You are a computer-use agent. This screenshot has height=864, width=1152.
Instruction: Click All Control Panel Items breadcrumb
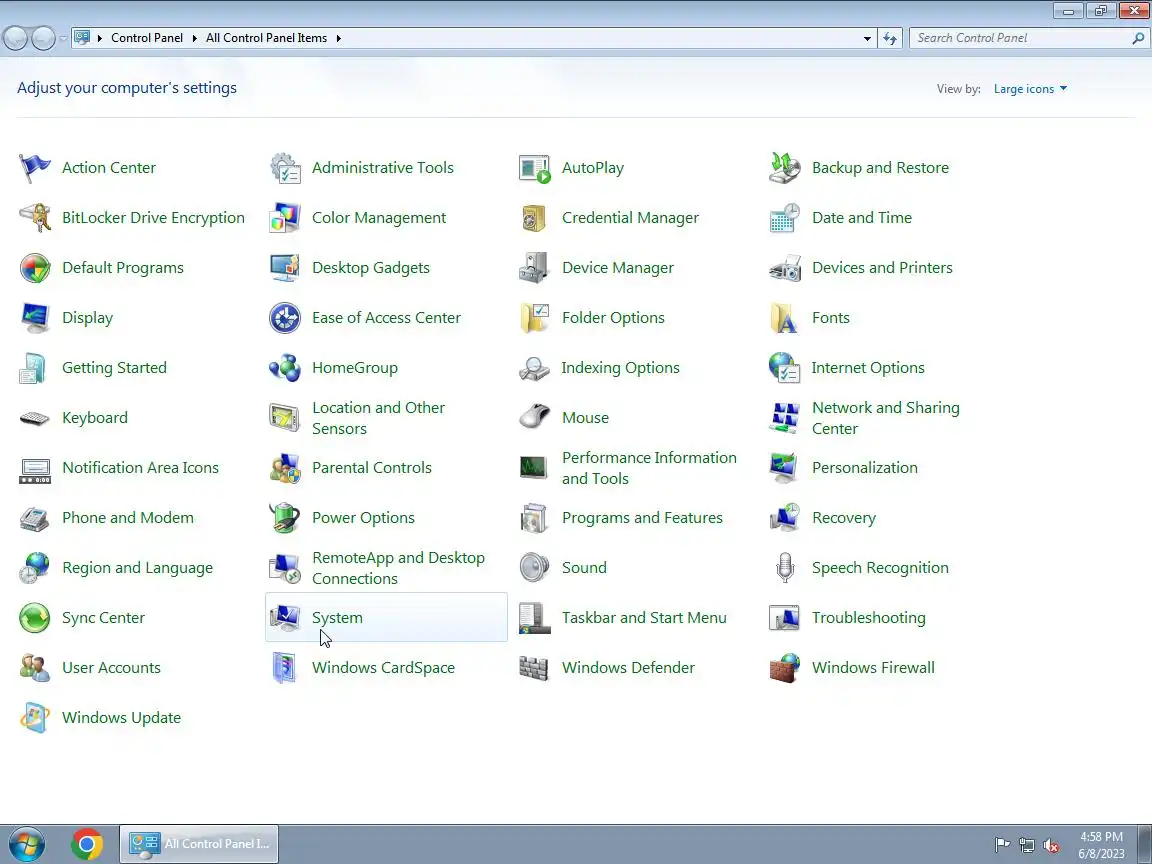[266, 38]
